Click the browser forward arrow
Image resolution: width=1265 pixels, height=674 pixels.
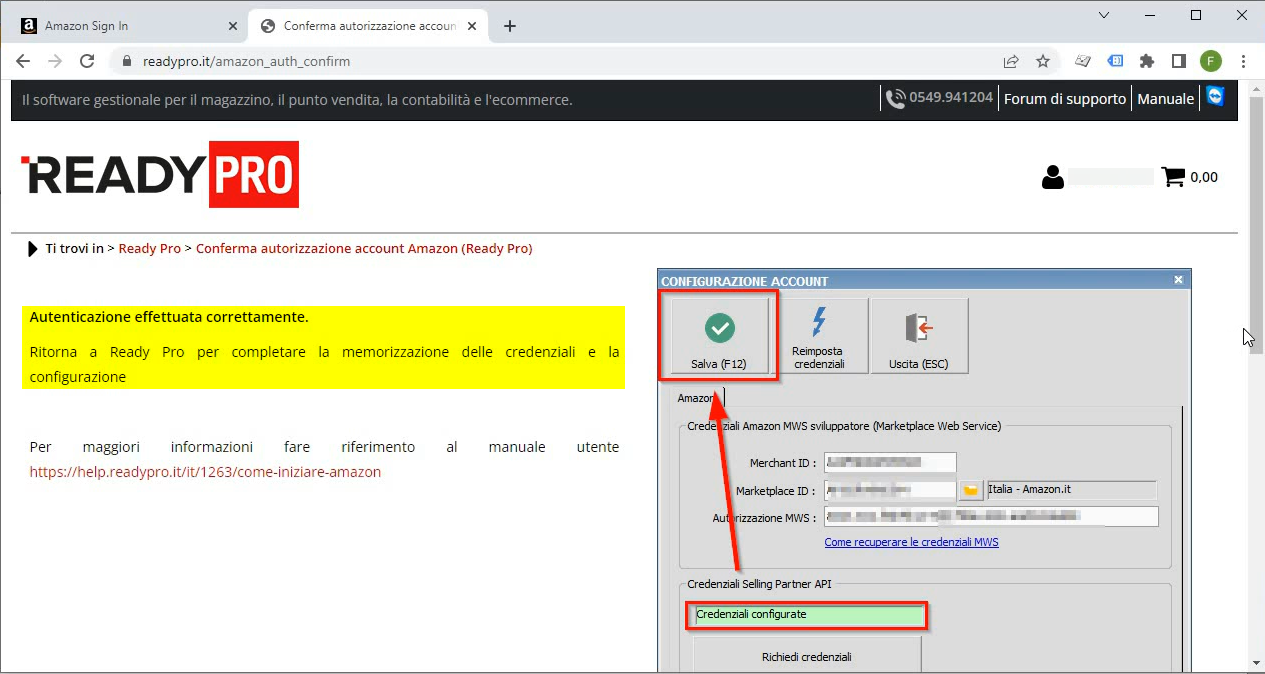pos(55,61)
